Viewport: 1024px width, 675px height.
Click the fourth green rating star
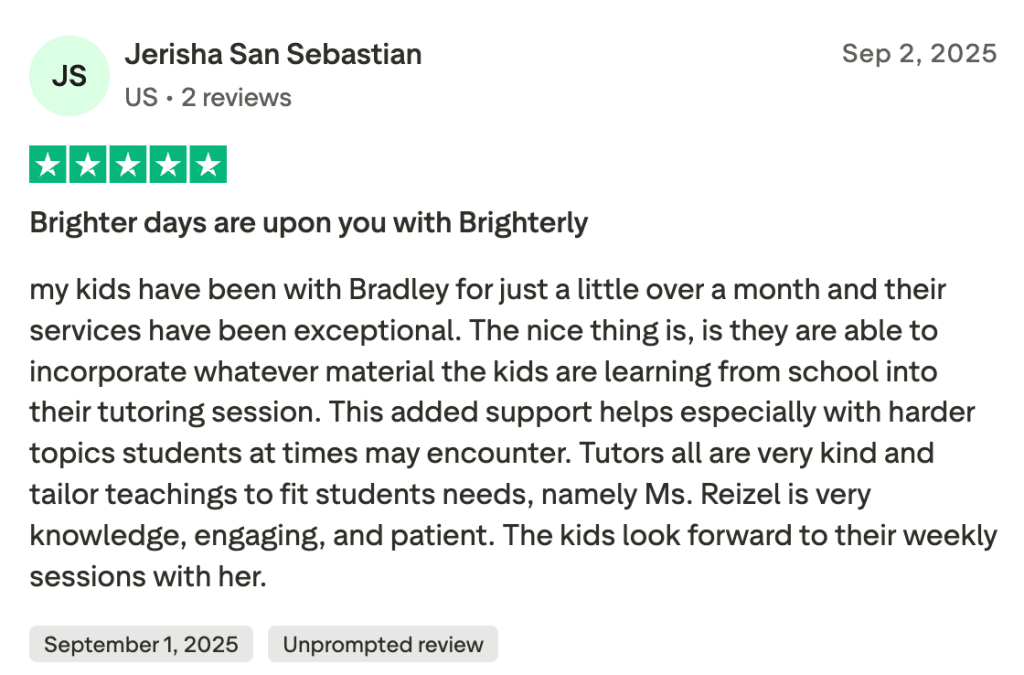point(167,165)
